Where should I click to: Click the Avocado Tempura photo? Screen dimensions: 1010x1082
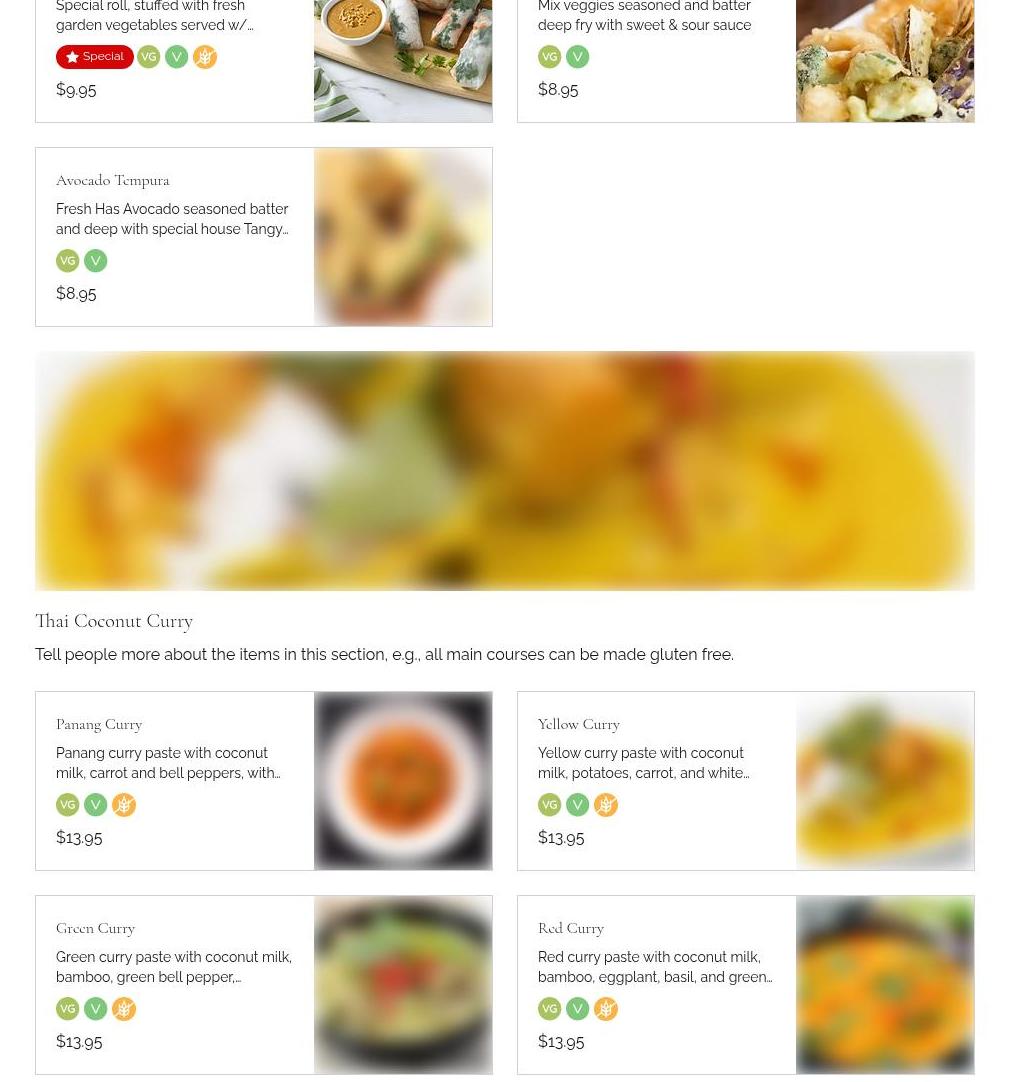403,237
